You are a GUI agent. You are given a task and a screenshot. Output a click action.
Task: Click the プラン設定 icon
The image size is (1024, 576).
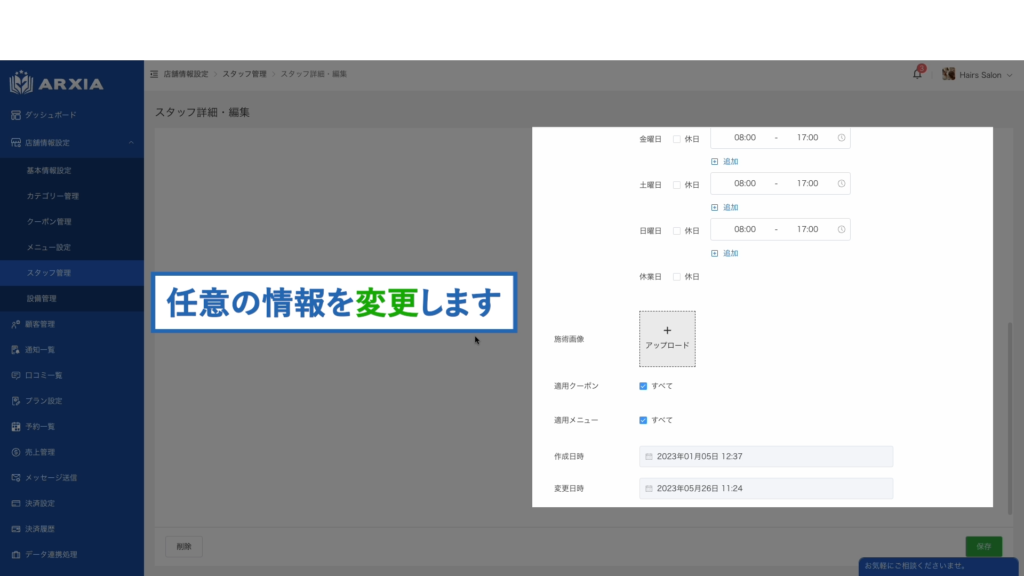point(16,401)
